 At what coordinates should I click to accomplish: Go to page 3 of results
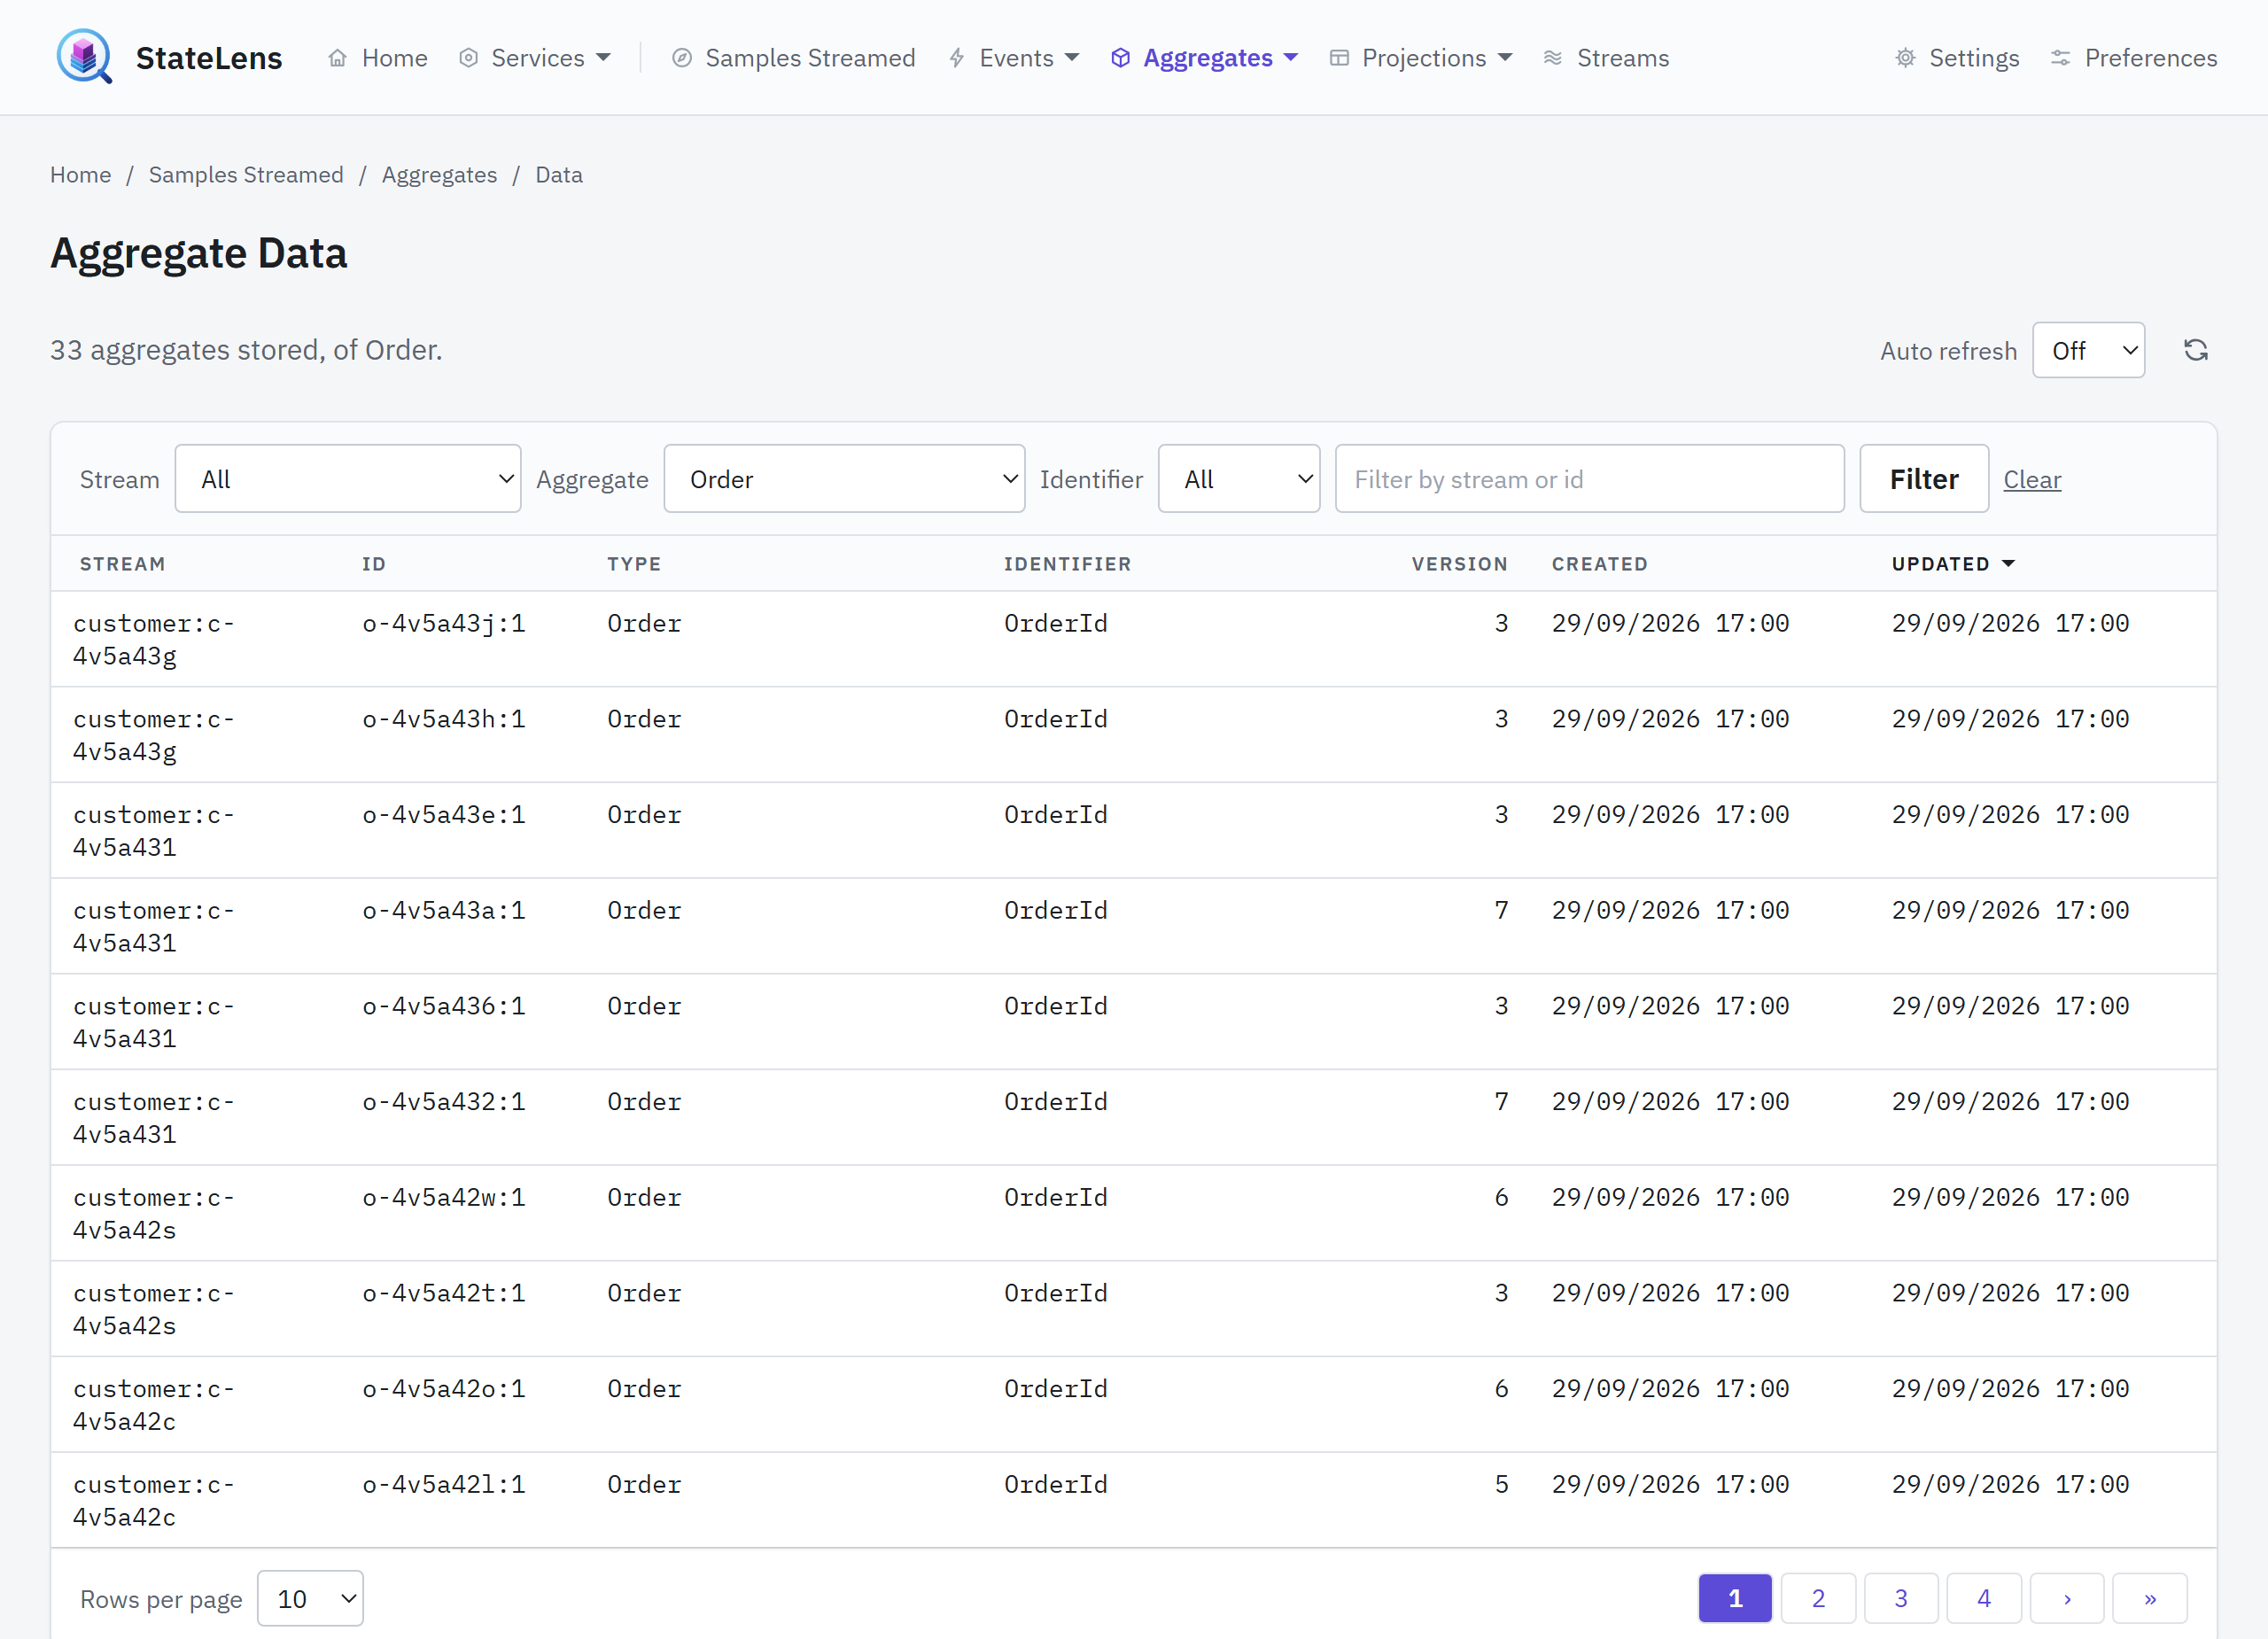(1901, 1598)
